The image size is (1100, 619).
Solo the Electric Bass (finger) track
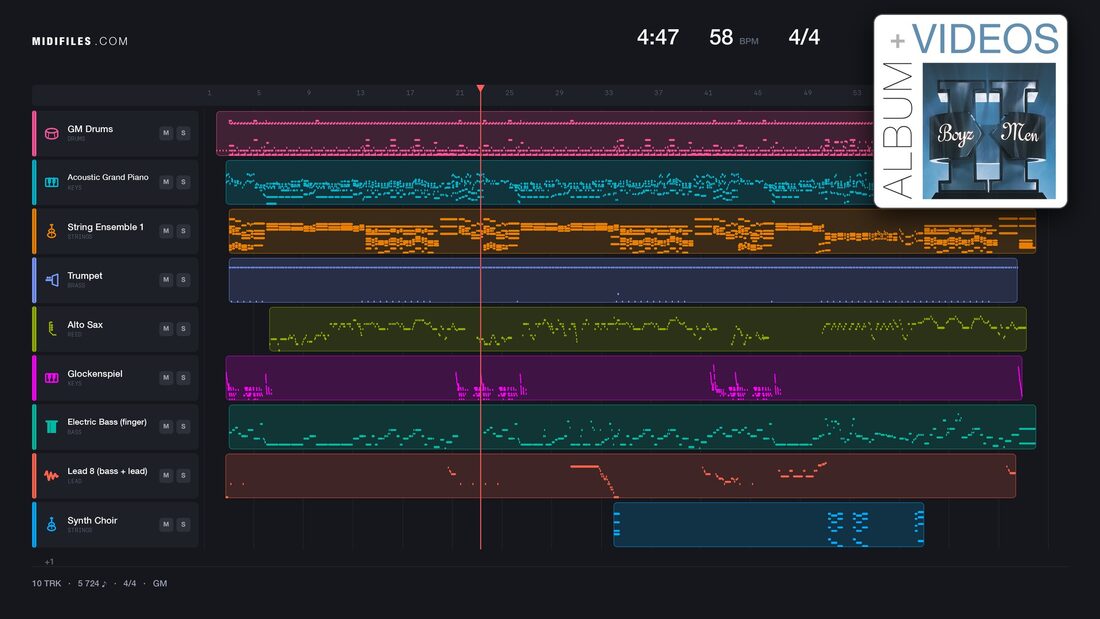(183, 426)
